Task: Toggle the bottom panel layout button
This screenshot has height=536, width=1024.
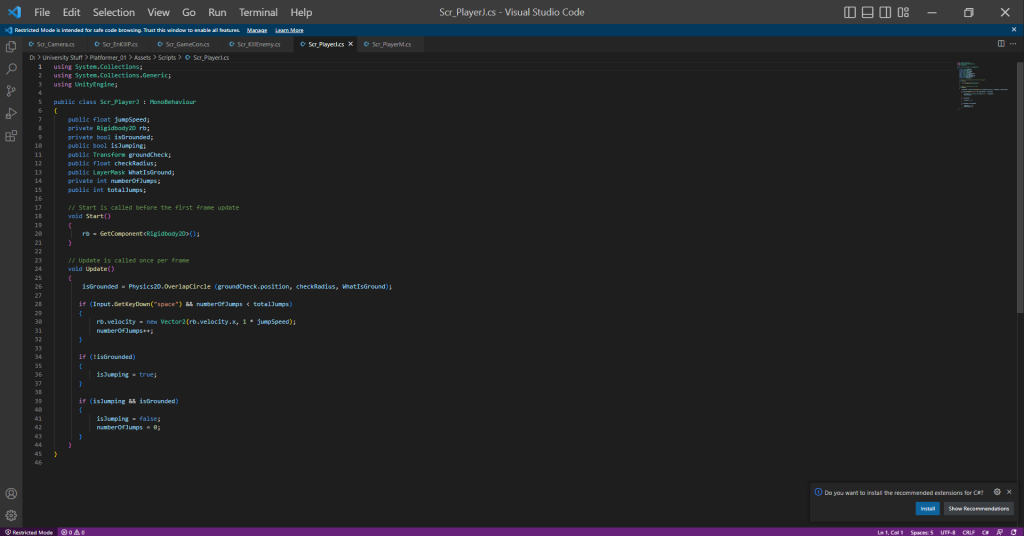Action: 866,12
